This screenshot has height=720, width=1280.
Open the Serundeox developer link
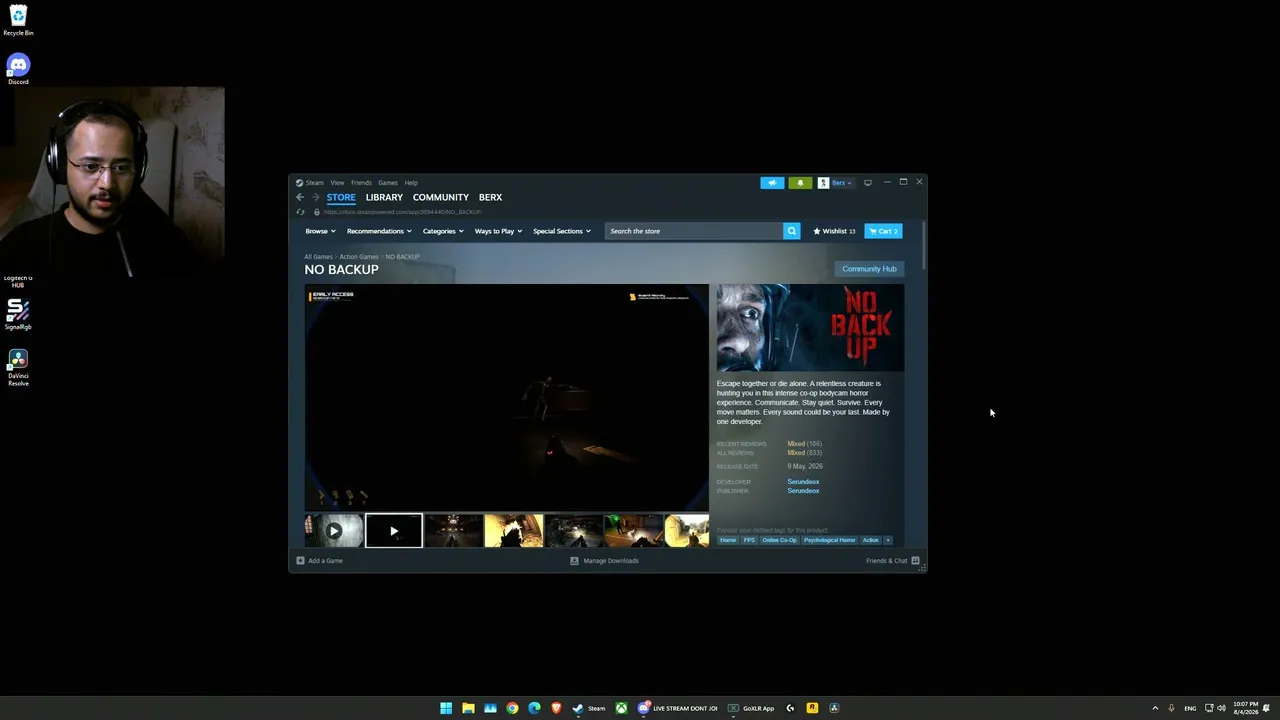(803, 482)
